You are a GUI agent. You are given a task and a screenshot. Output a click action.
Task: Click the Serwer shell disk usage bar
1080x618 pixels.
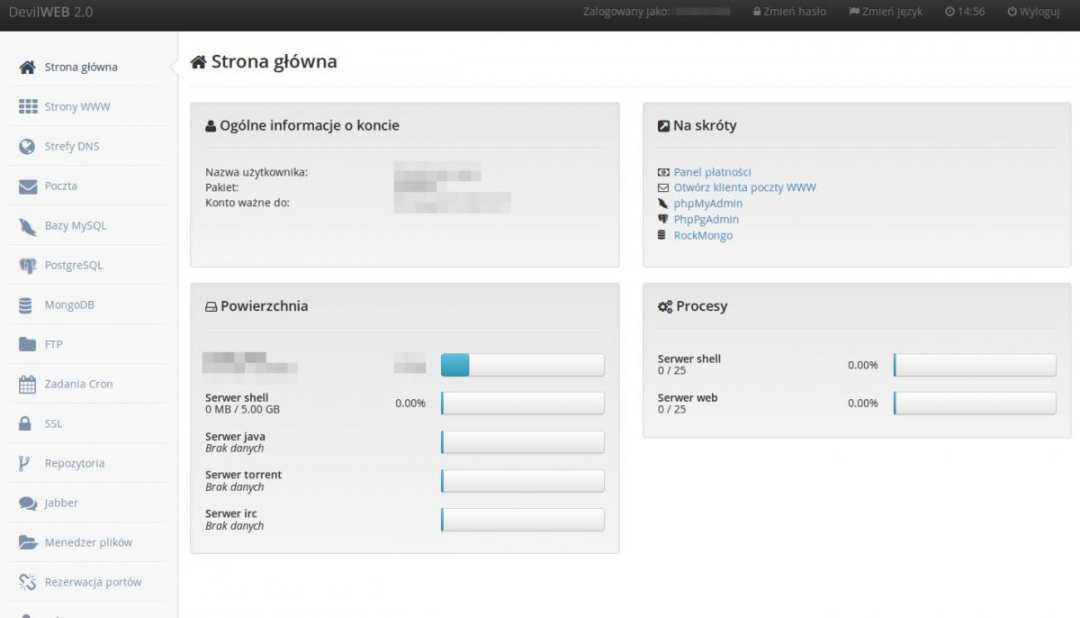pyautogui.click(x=523, y=403)
